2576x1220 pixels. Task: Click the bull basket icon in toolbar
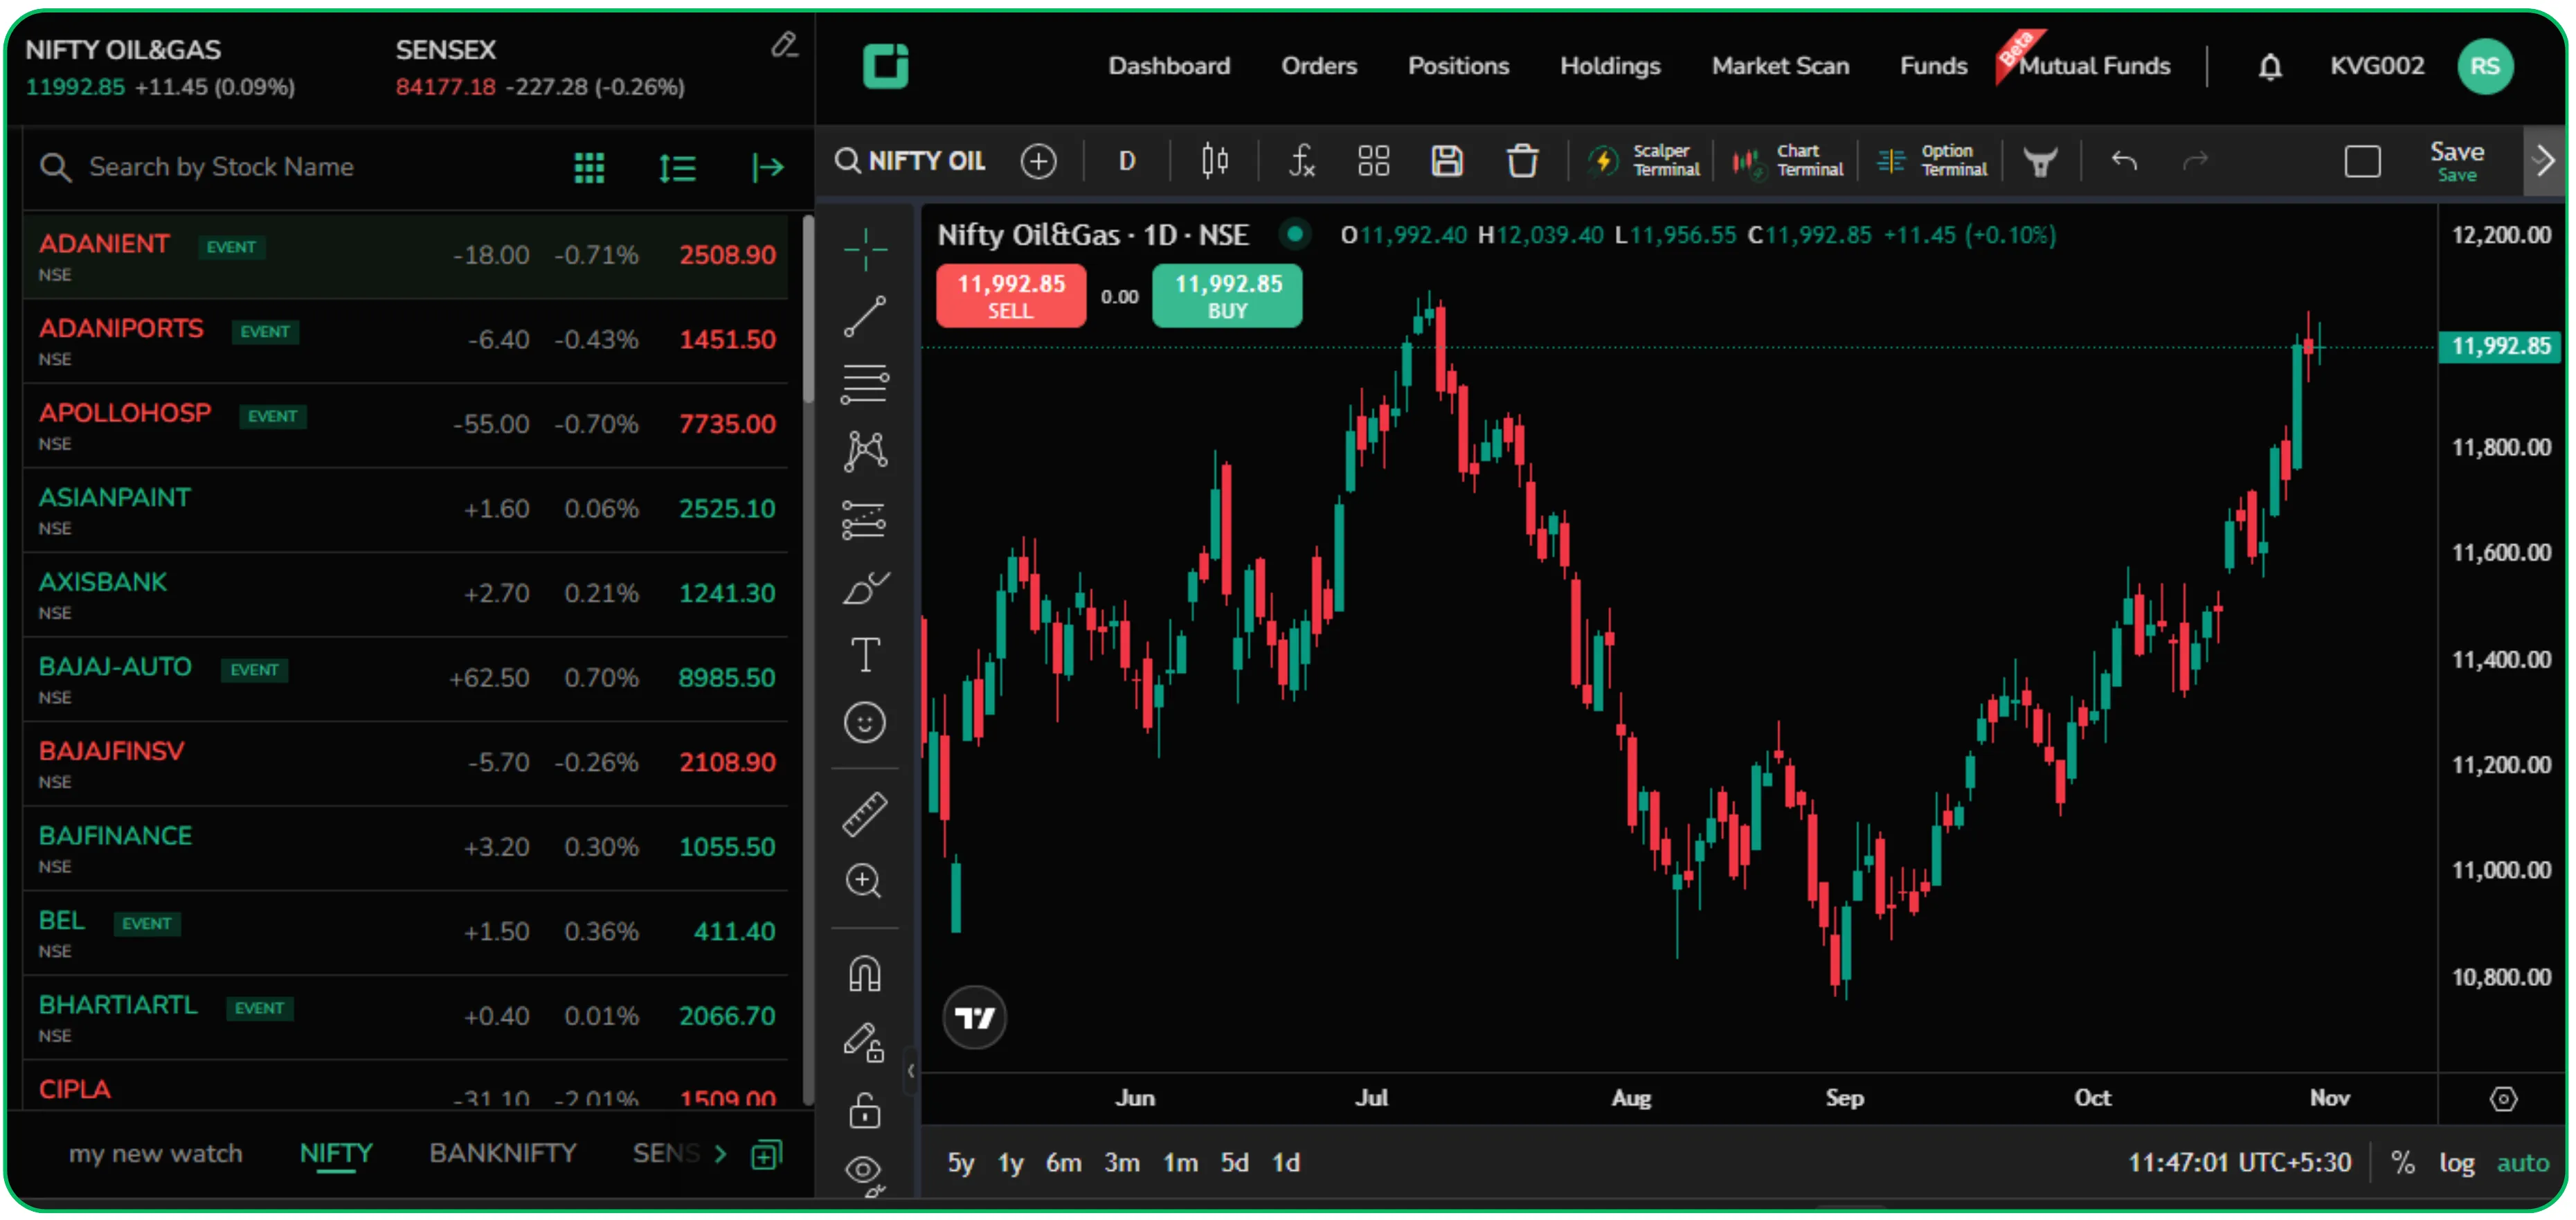pyautogui.click(x=2040, y=160)
